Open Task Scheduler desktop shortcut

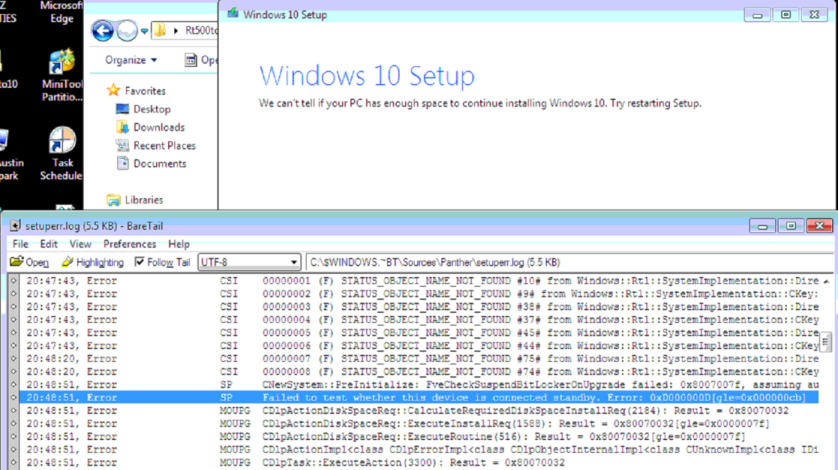pos(62,154)
